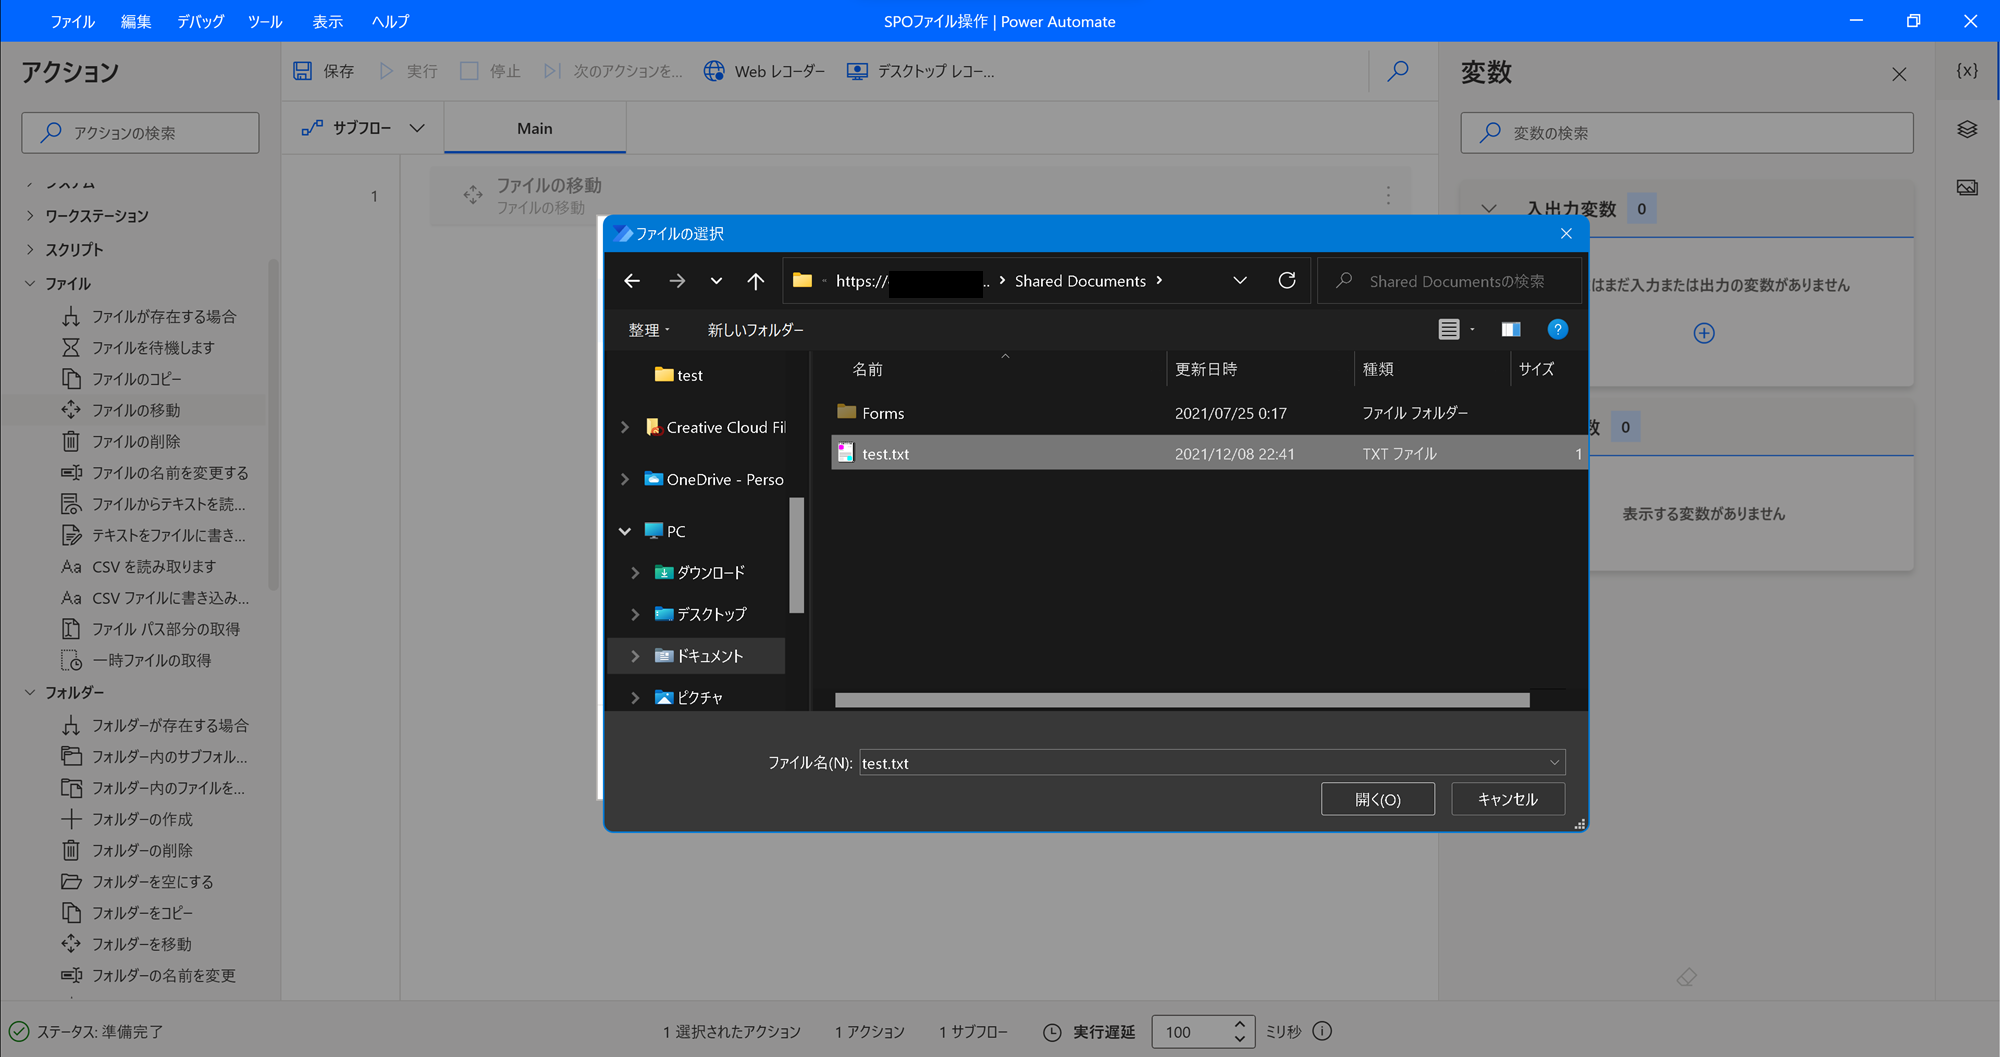Viewport: 2000px width, 1057px height.
Task: Open the ファイル名 combo box dropdown
Action: pyautogui.click(x=1554, y=763)
